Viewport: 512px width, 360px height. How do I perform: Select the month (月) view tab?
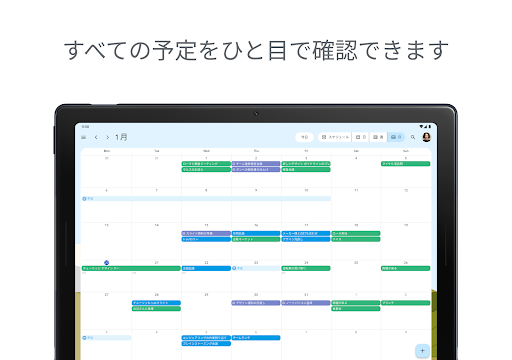pos(396,137)
